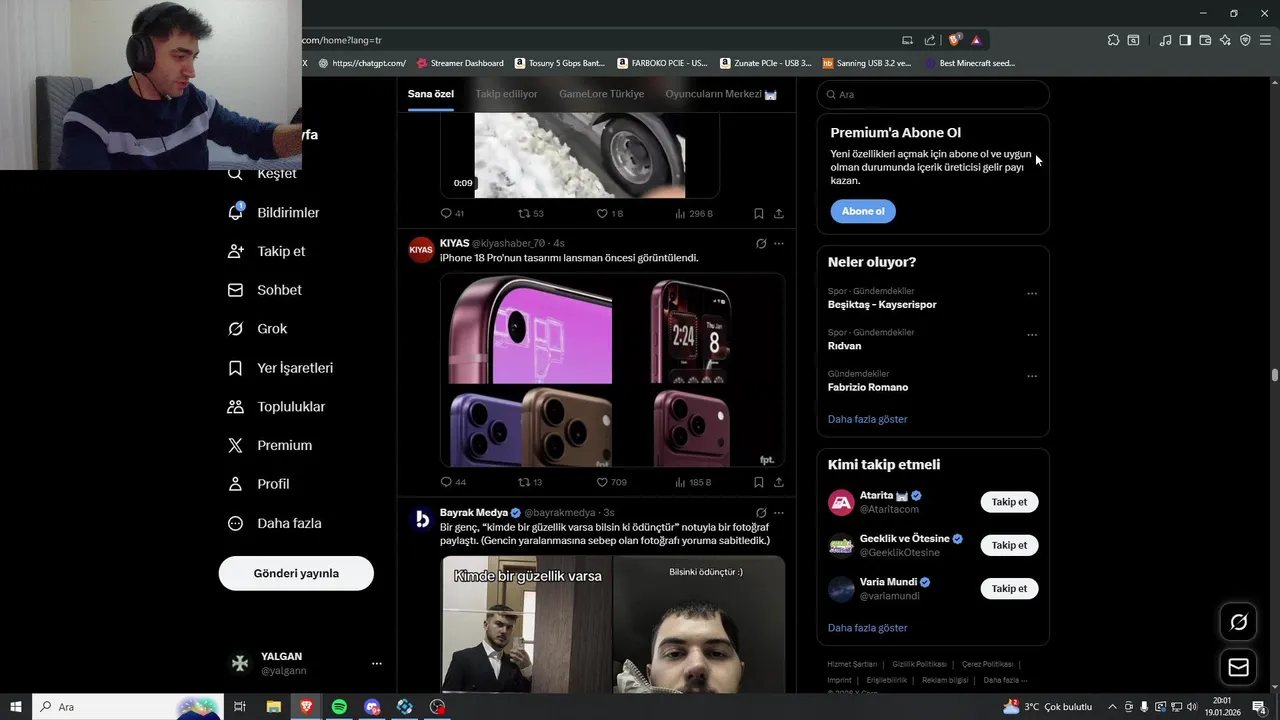
Task: Click the page vertical scrollbar thumb
Action: (x=1275, y=375)
